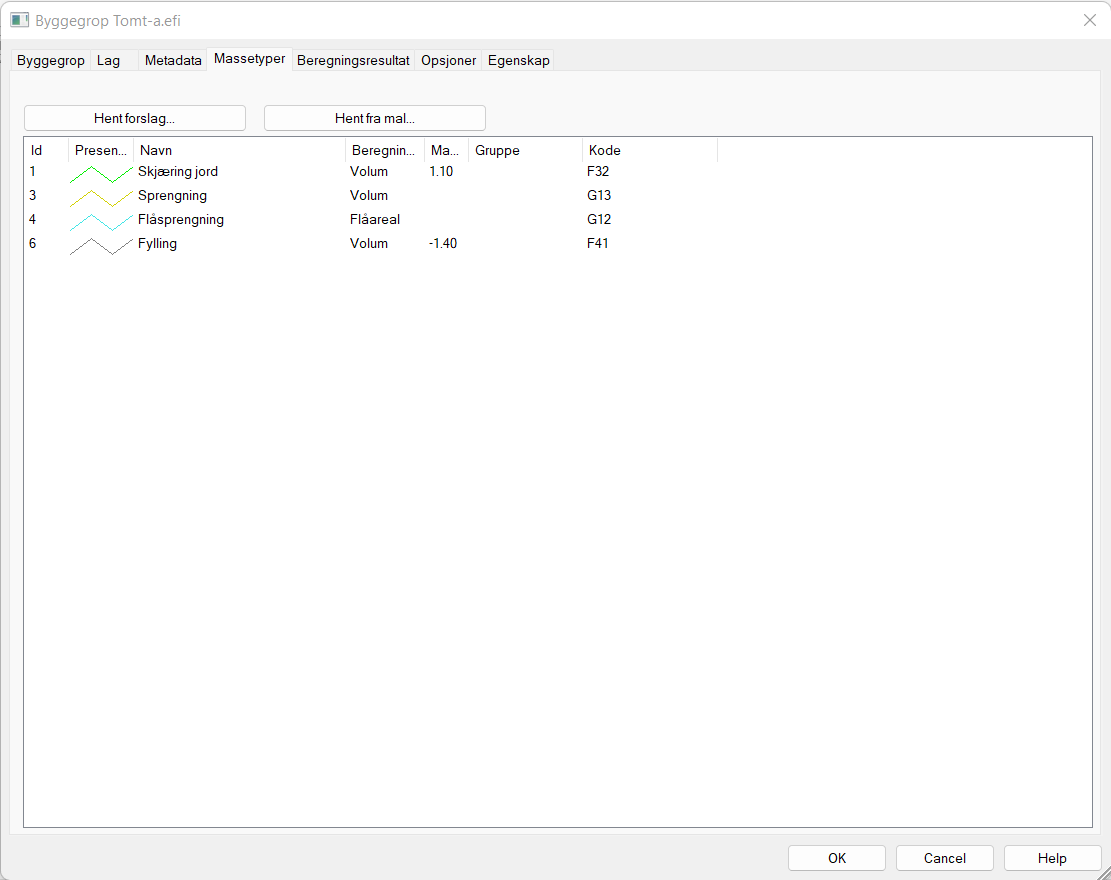The height and width of the screenshot is (880, 1111).
Task: Open the Lag tab
Action: (x=109, y=61)
